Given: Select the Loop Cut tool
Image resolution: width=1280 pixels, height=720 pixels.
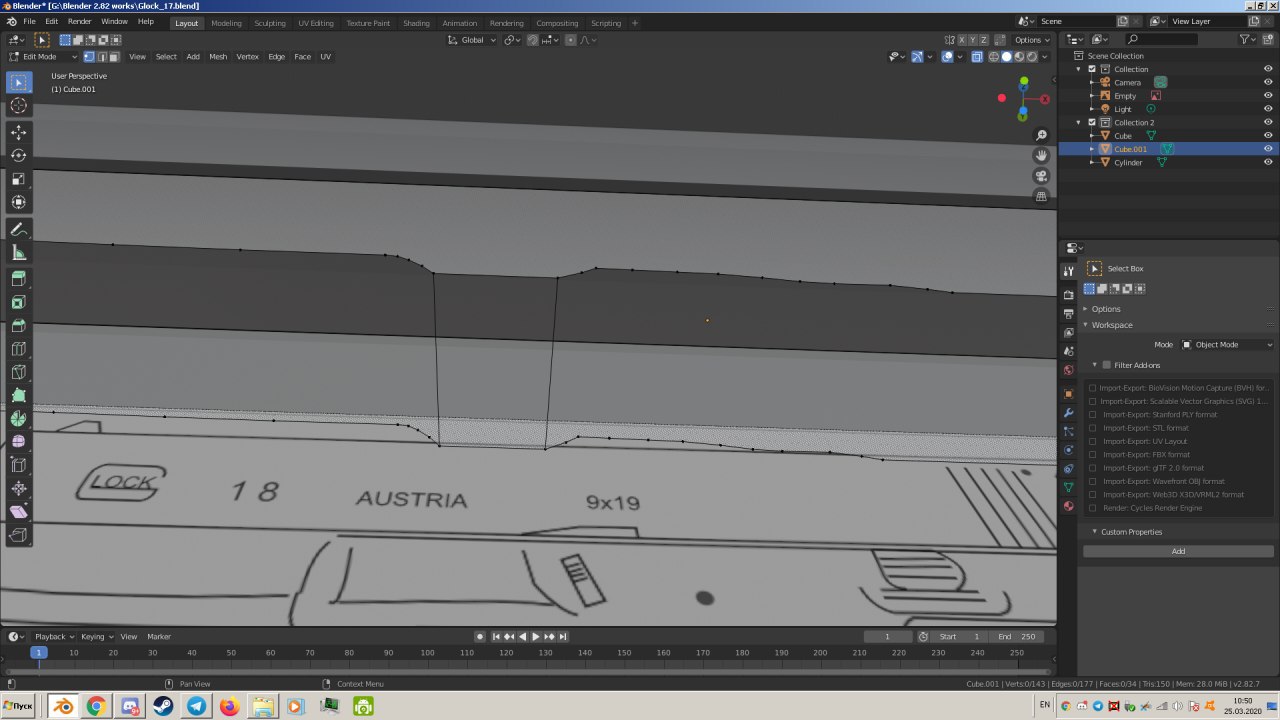Looking at the screenshot, I should [x=18, y=349].
